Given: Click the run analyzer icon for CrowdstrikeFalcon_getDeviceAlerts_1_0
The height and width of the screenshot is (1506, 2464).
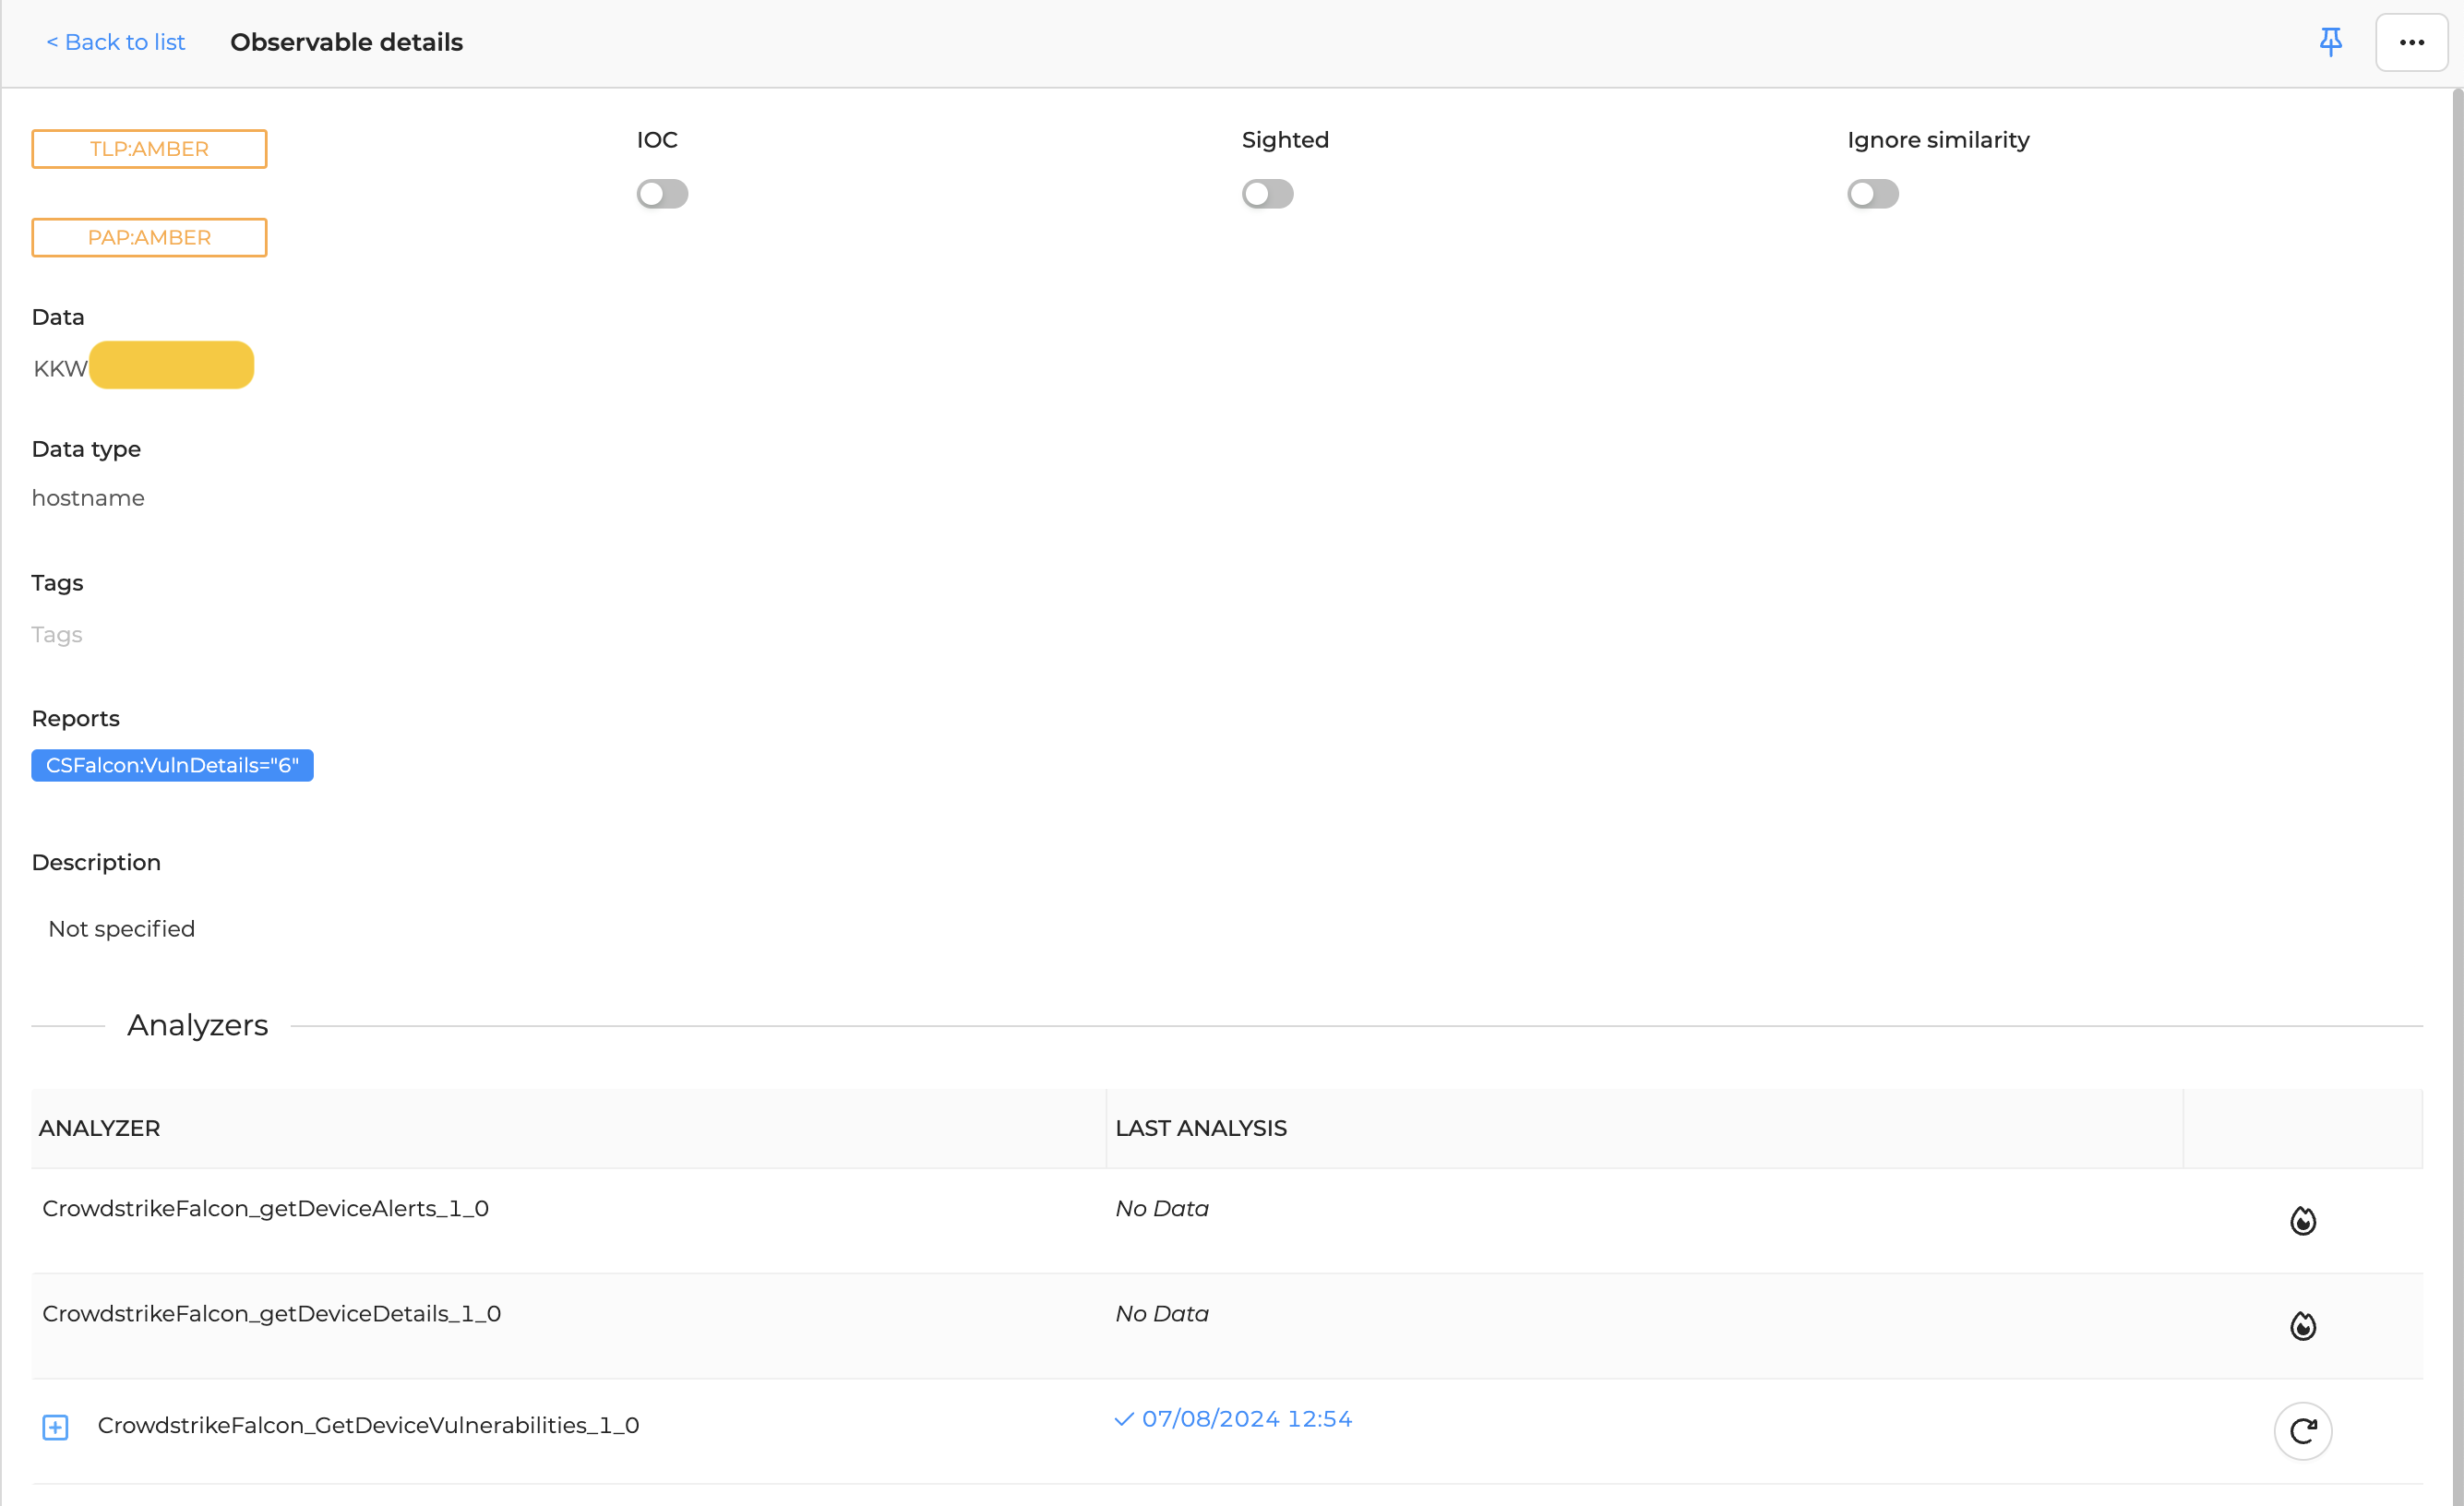Looking at the screenshot, I should point(2303,1219).
